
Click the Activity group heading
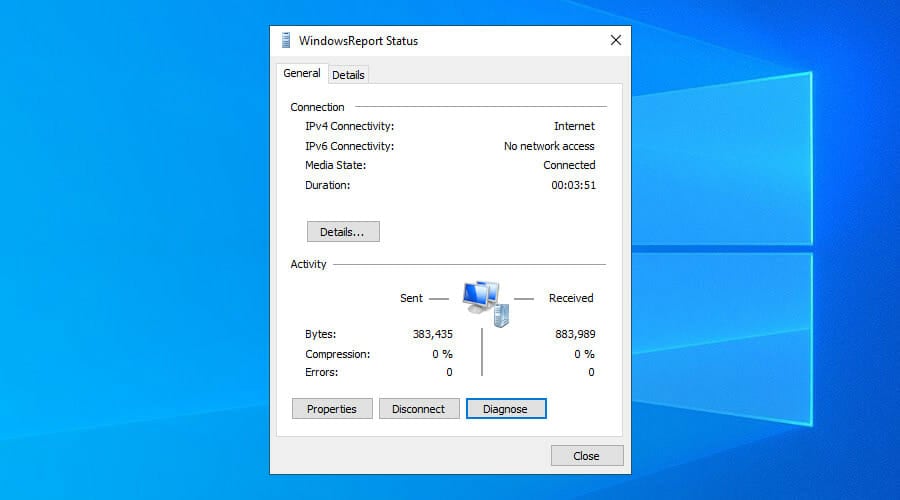pyautogui.click(x=308, y=264)
